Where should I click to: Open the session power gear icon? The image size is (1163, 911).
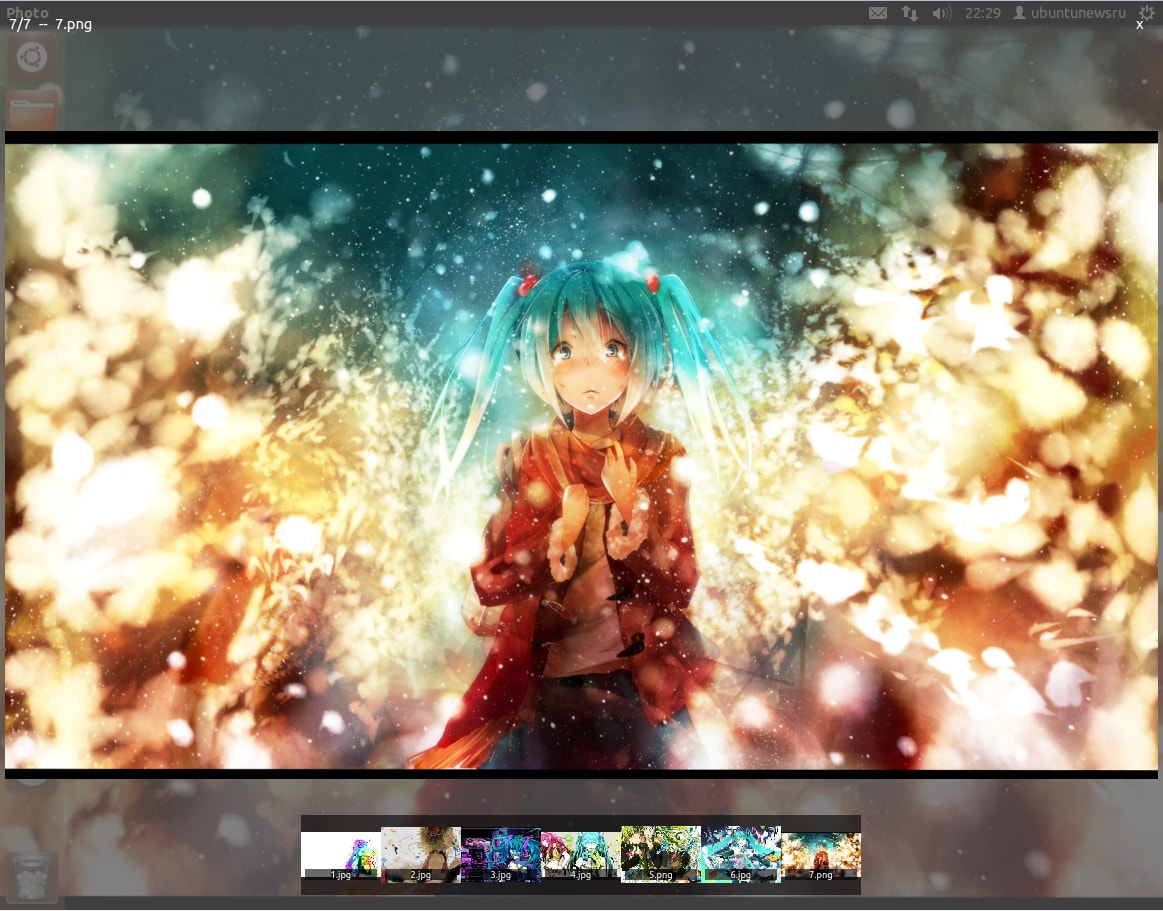[1146, 12]
